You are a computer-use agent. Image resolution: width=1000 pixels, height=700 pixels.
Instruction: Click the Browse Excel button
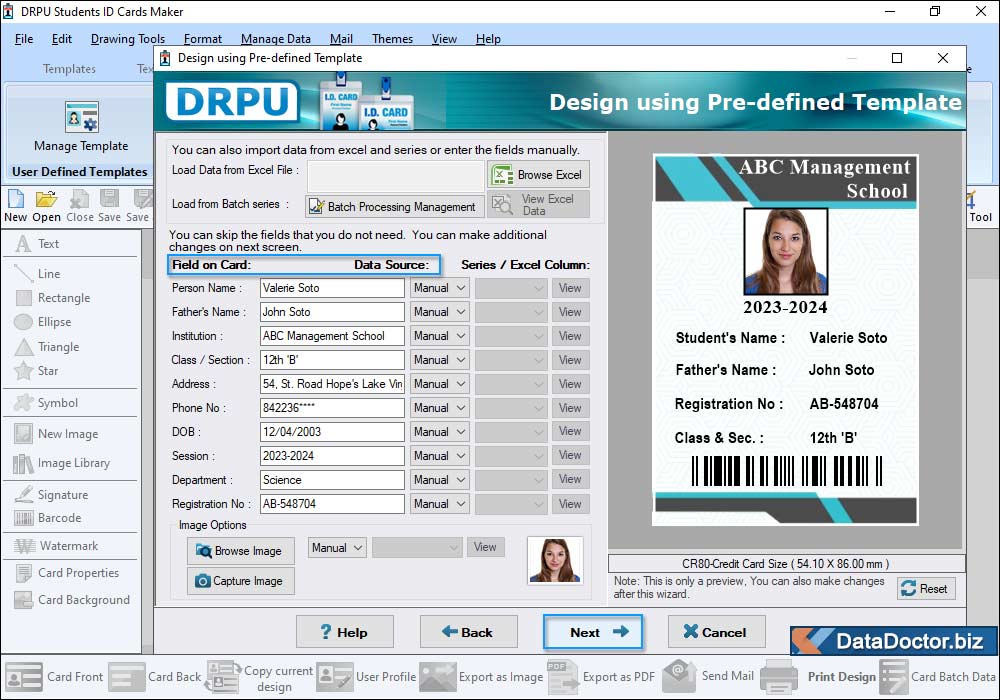pyautogui.click(x=538, y=175)
